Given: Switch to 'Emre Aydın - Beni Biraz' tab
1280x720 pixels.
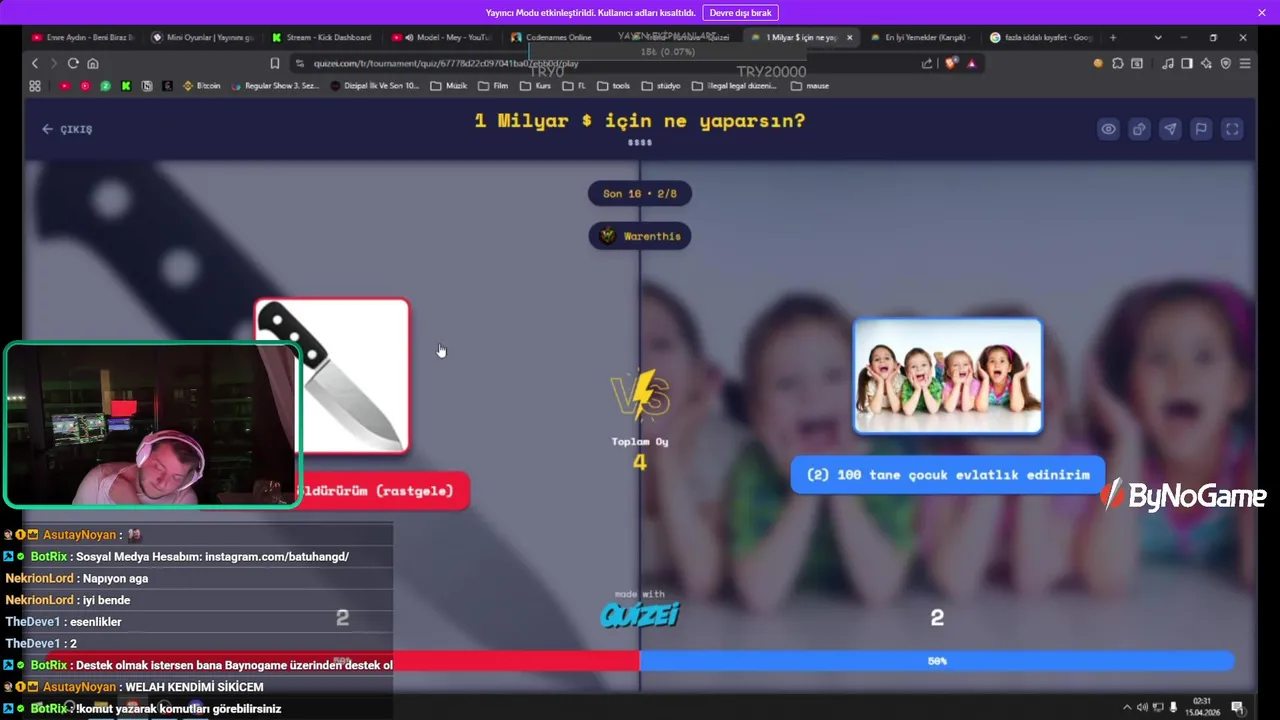Looking at the screenshot, I should [x=82, y=37].
